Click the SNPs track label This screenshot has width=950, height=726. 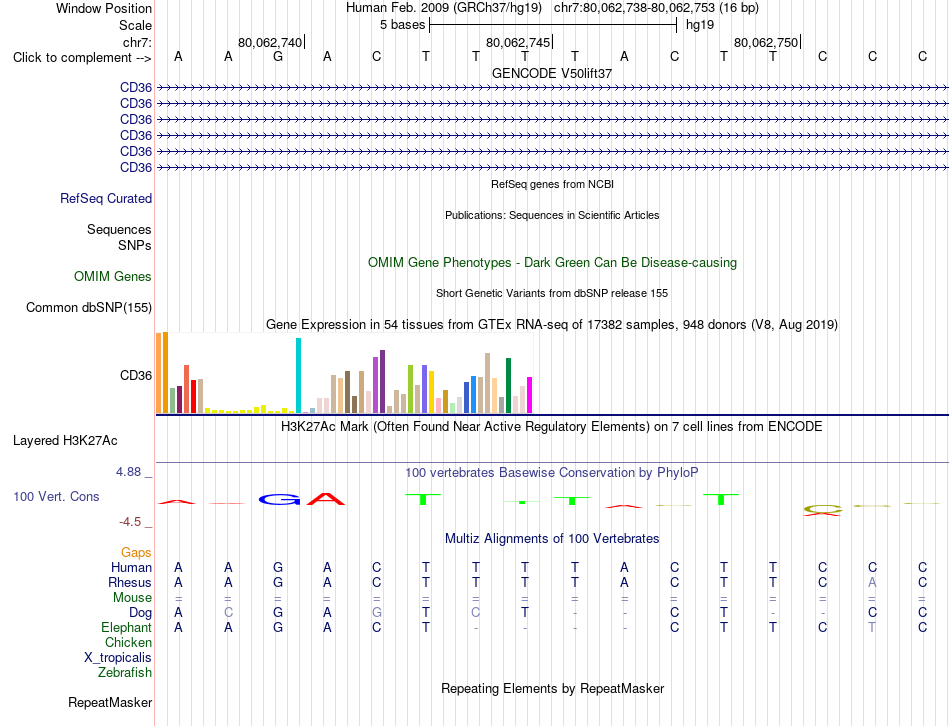point(135,245)
